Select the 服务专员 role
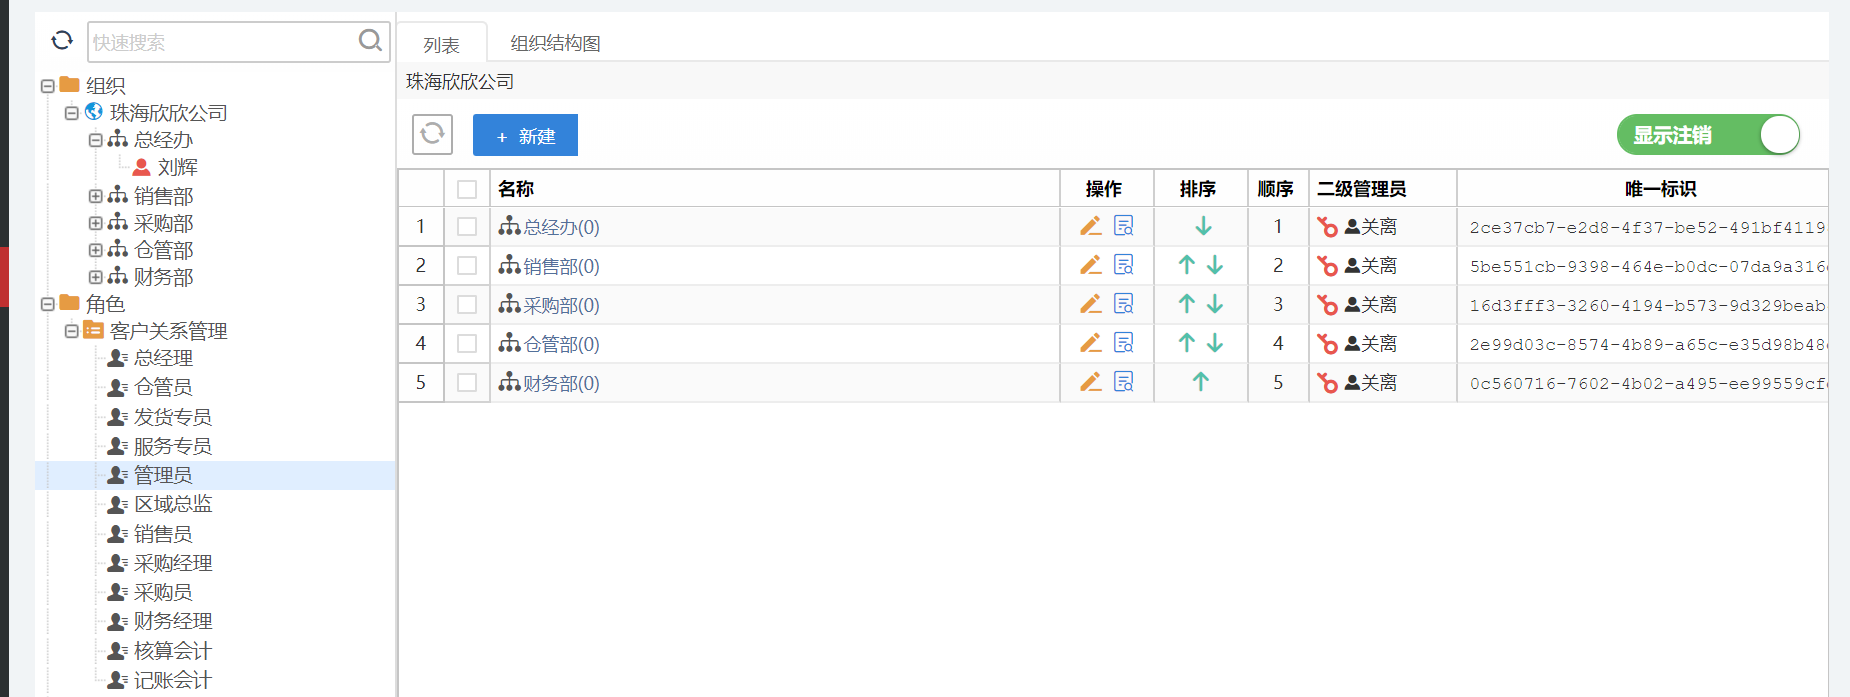 point(173,446)
